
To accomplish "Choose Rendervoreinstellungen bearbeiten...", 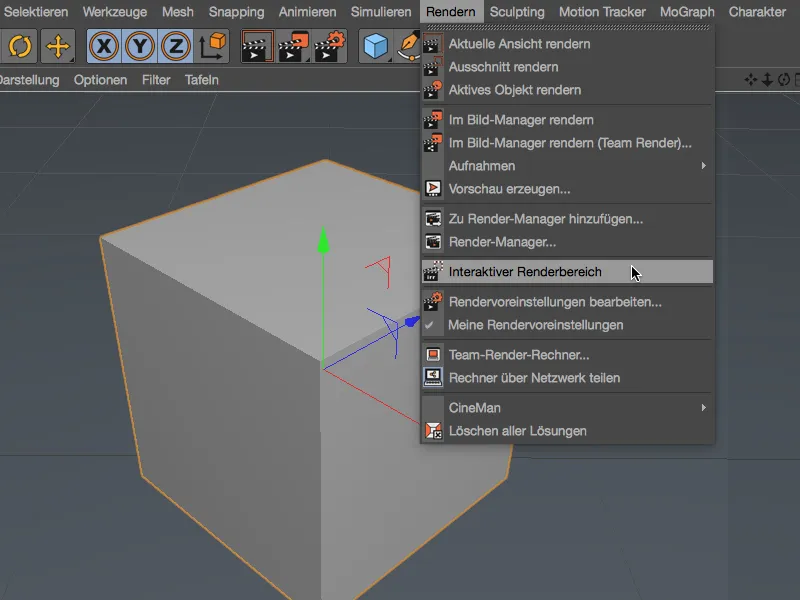I will click(567, 302).
